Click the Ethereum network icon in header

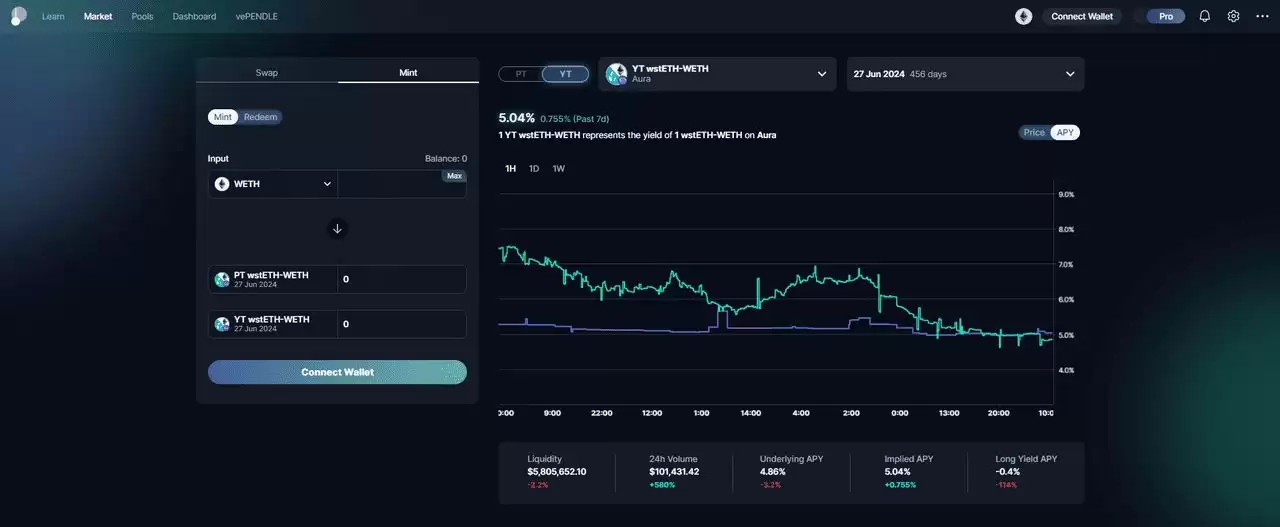click(1023, 16)
